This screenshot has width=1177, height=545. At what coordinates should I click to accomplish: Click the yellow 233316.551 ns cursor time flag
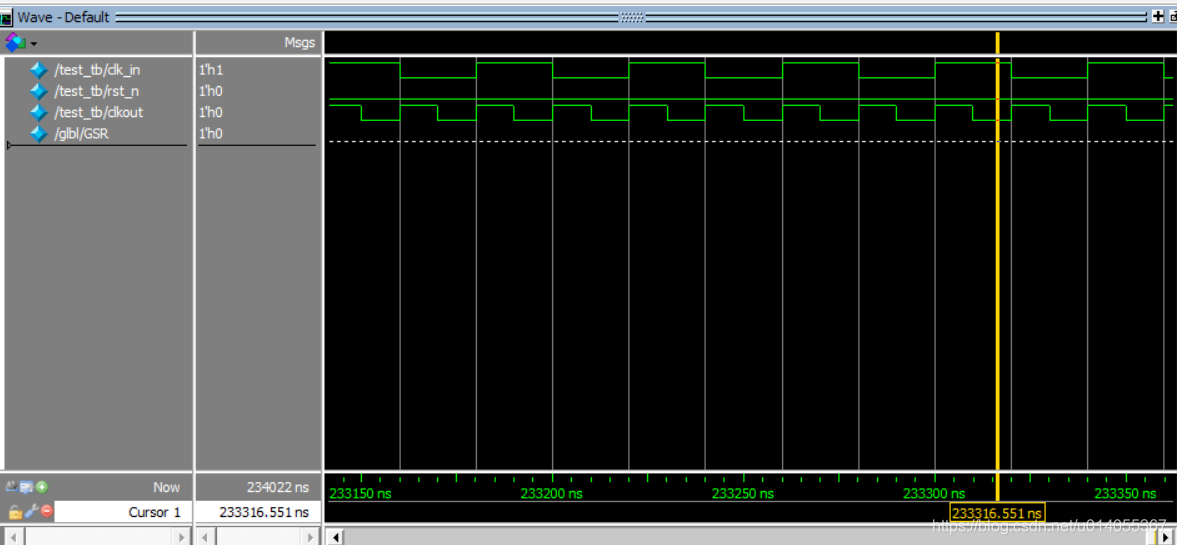point(997,513)
